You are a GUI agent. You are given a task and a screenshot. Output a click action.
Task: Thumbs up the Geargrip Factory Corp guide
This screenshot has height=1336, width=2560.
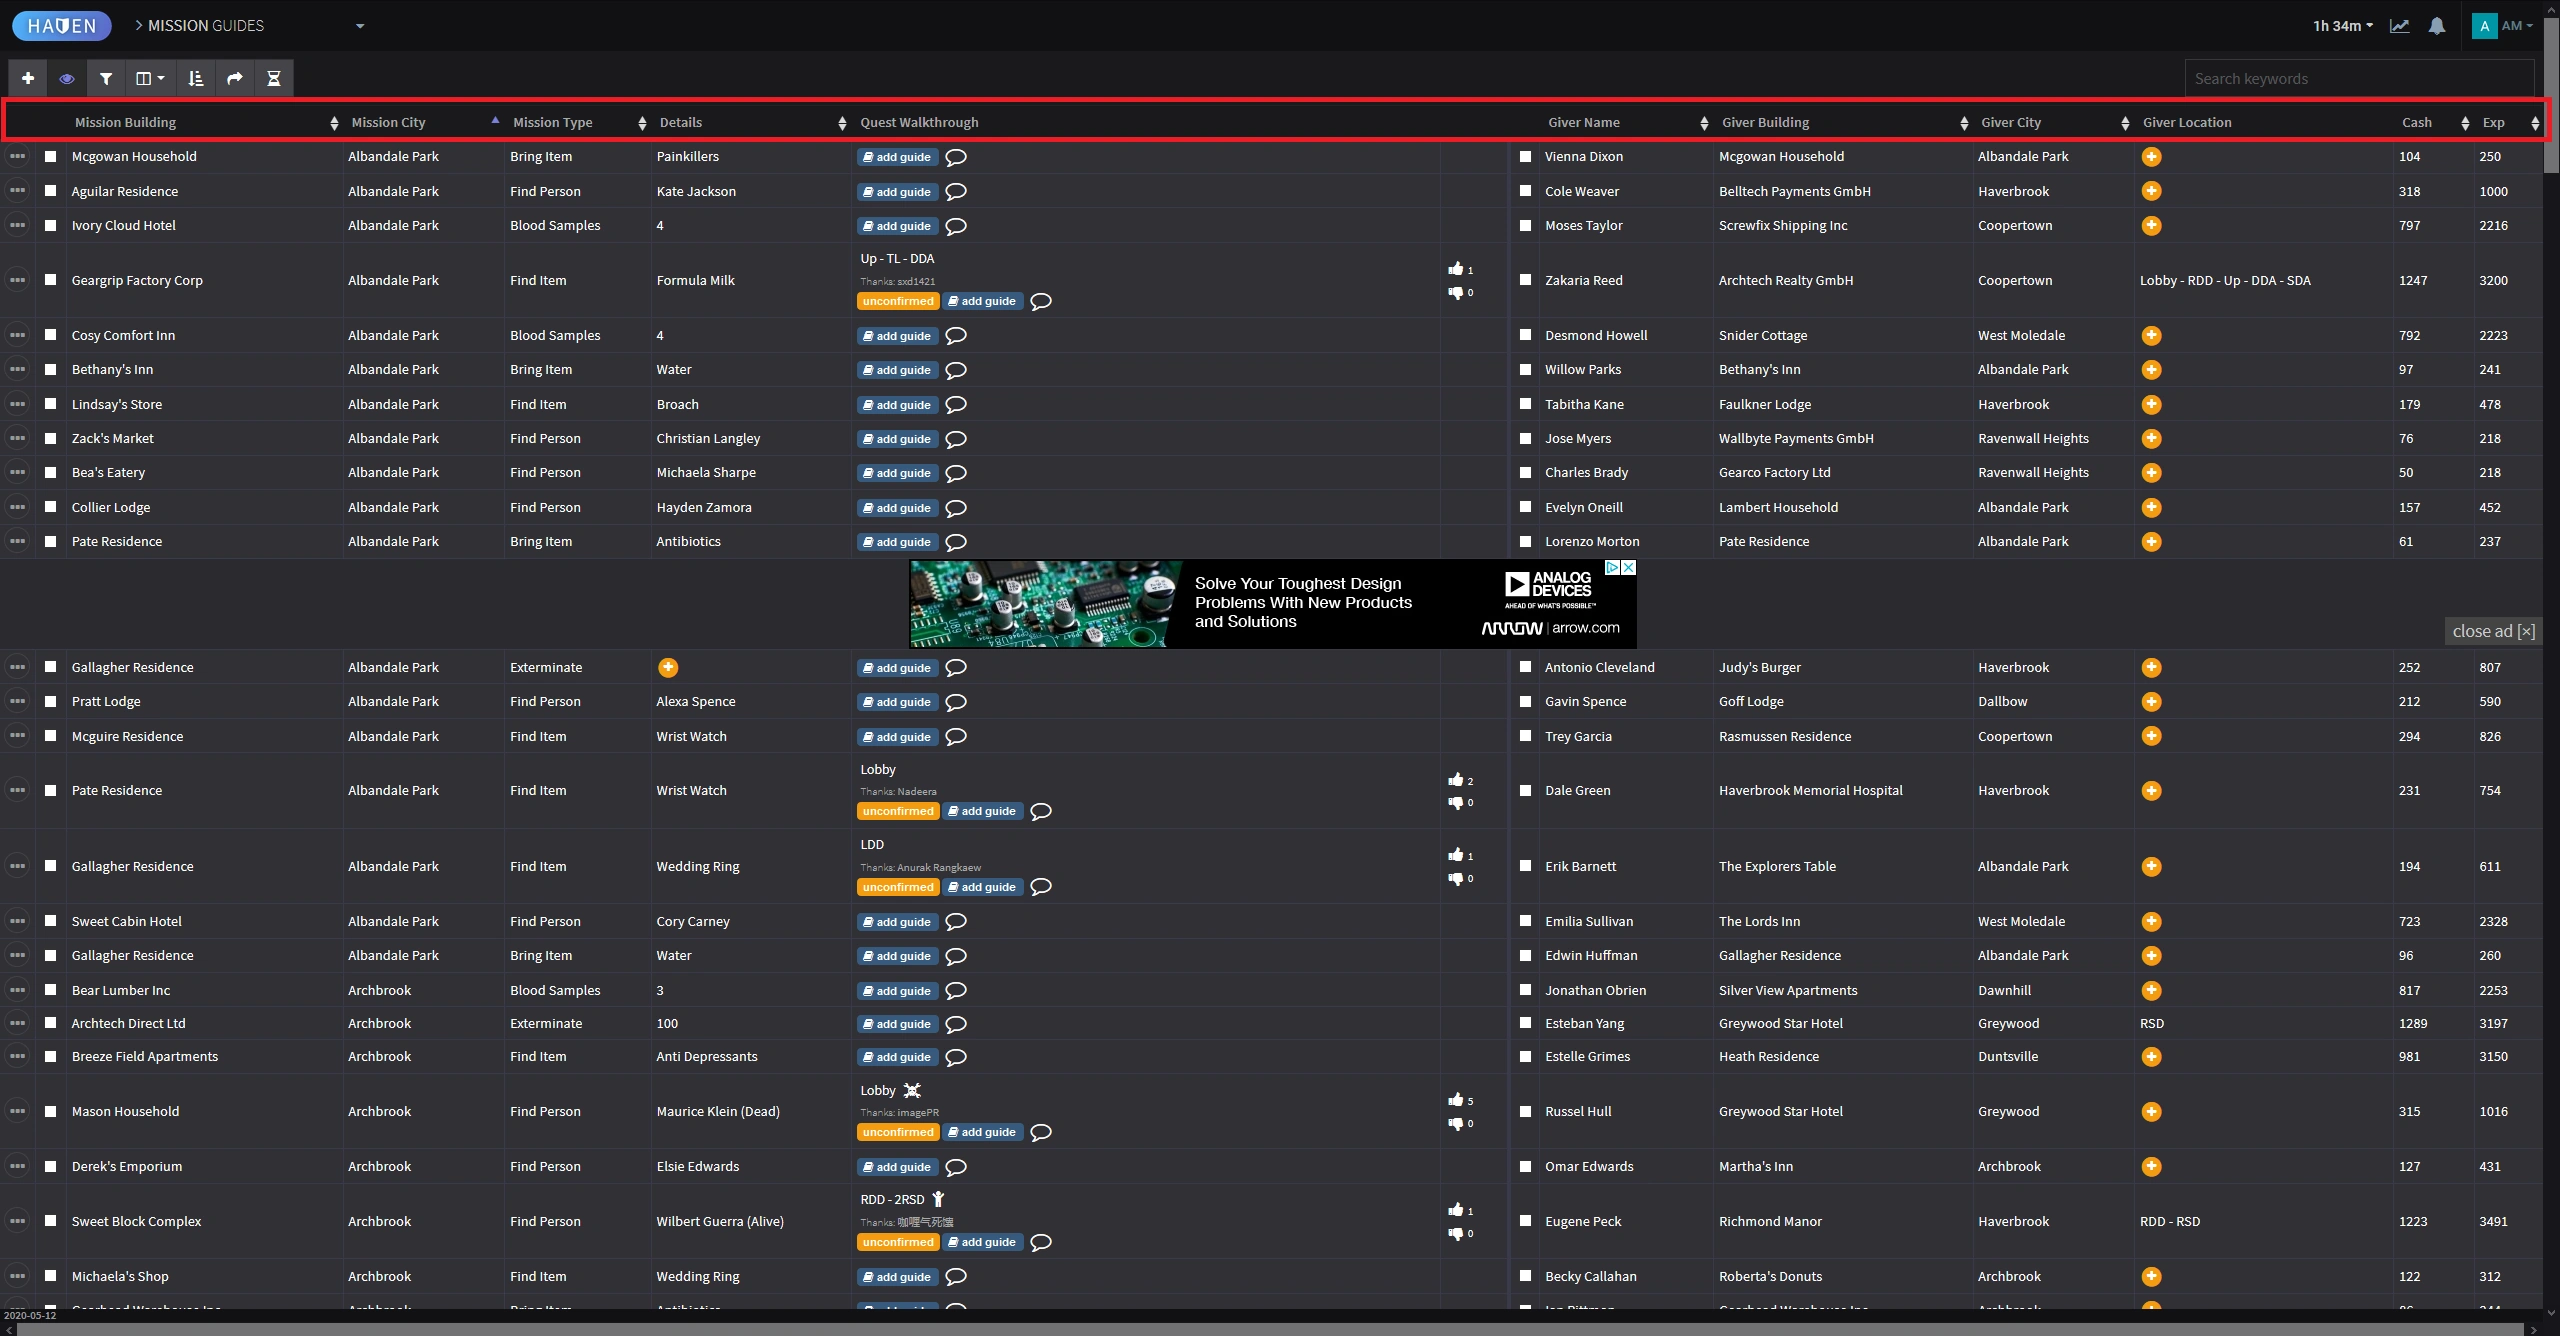tap(1456, 269)
